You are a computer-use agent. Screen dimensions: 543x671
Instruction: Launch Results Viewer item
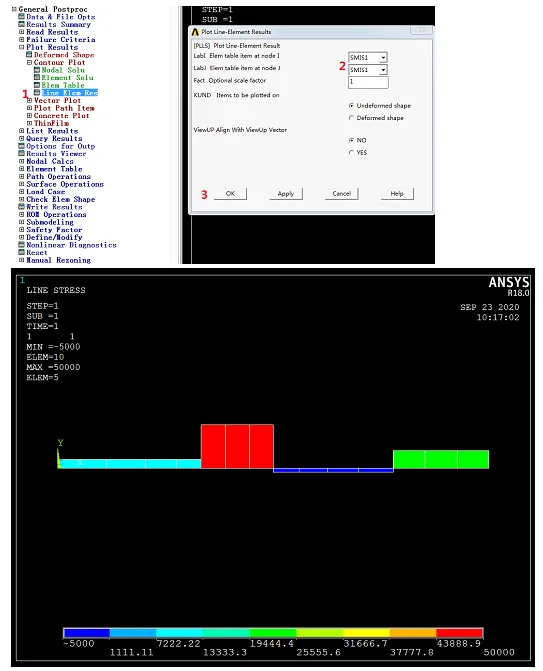coord(56,154)
